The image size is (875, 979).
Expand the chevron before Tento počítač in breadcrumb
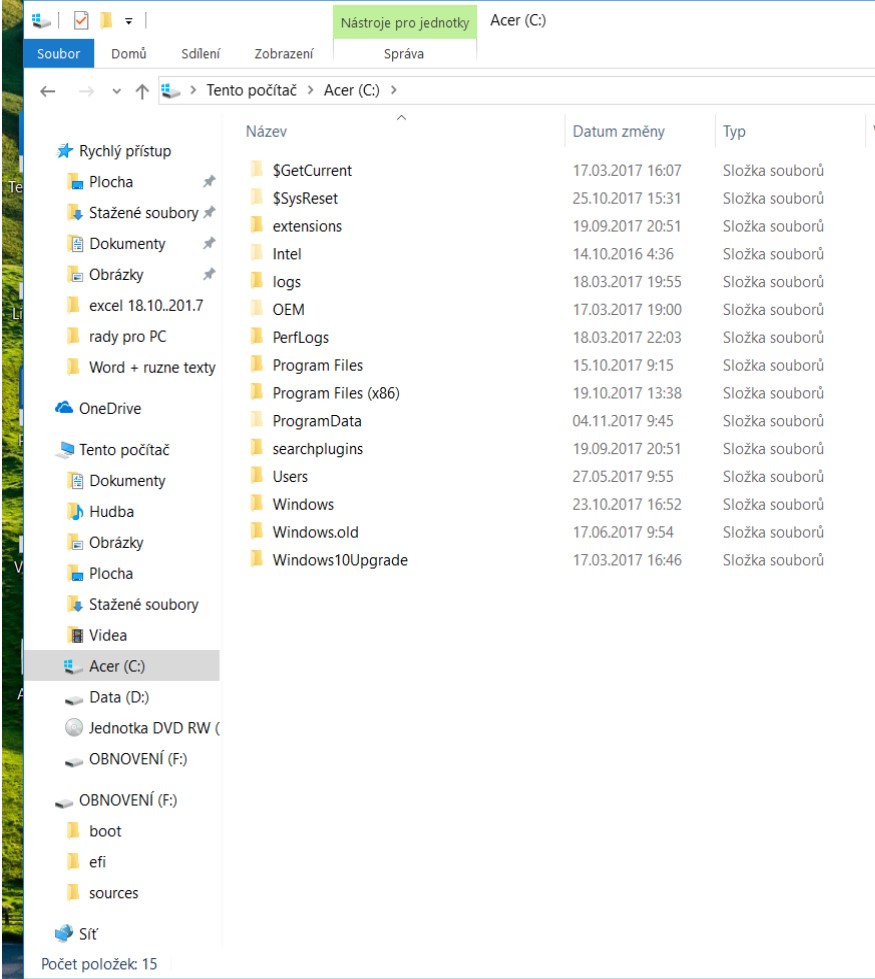click(x=194, y=91)
